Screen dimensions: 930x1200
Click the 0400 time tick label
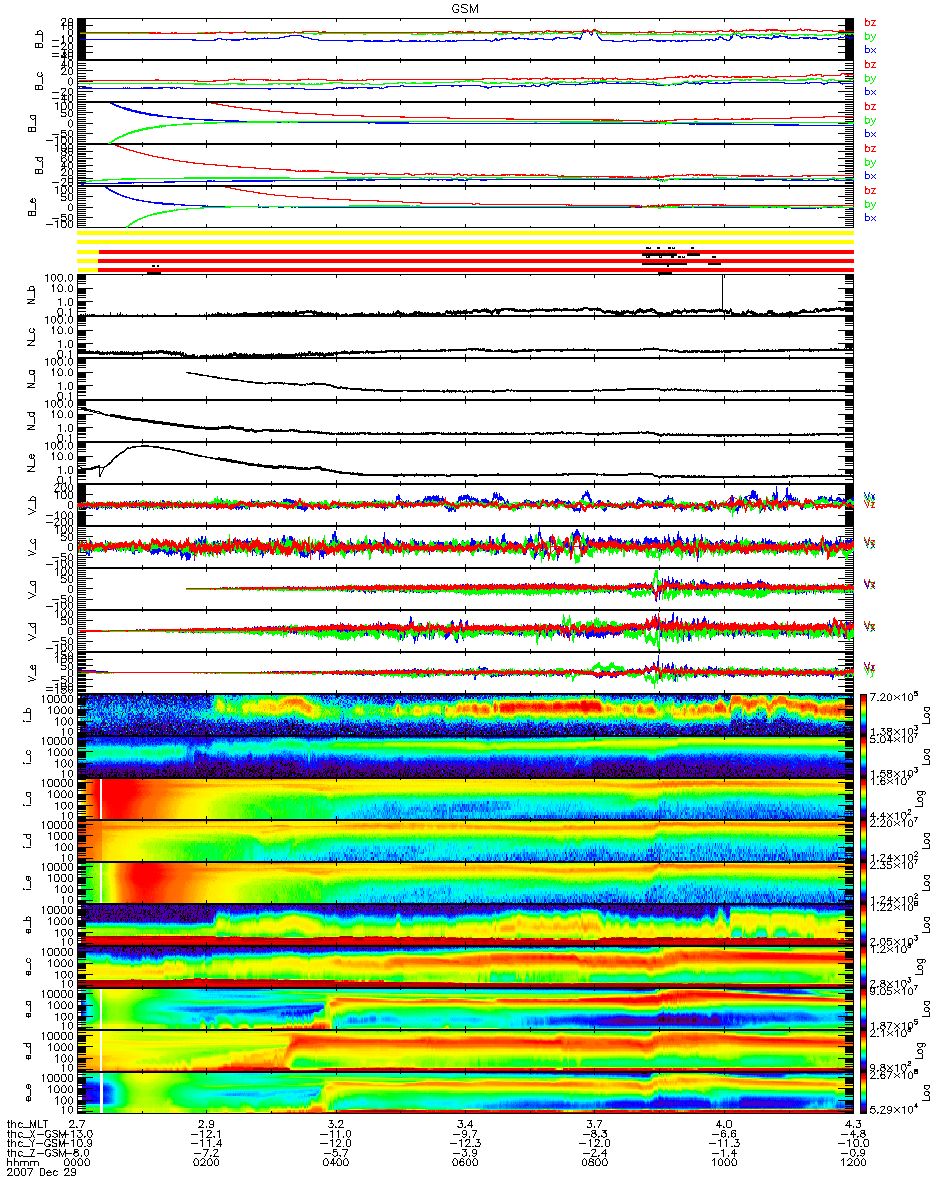pyautogui.click(x=336, y=1163)
